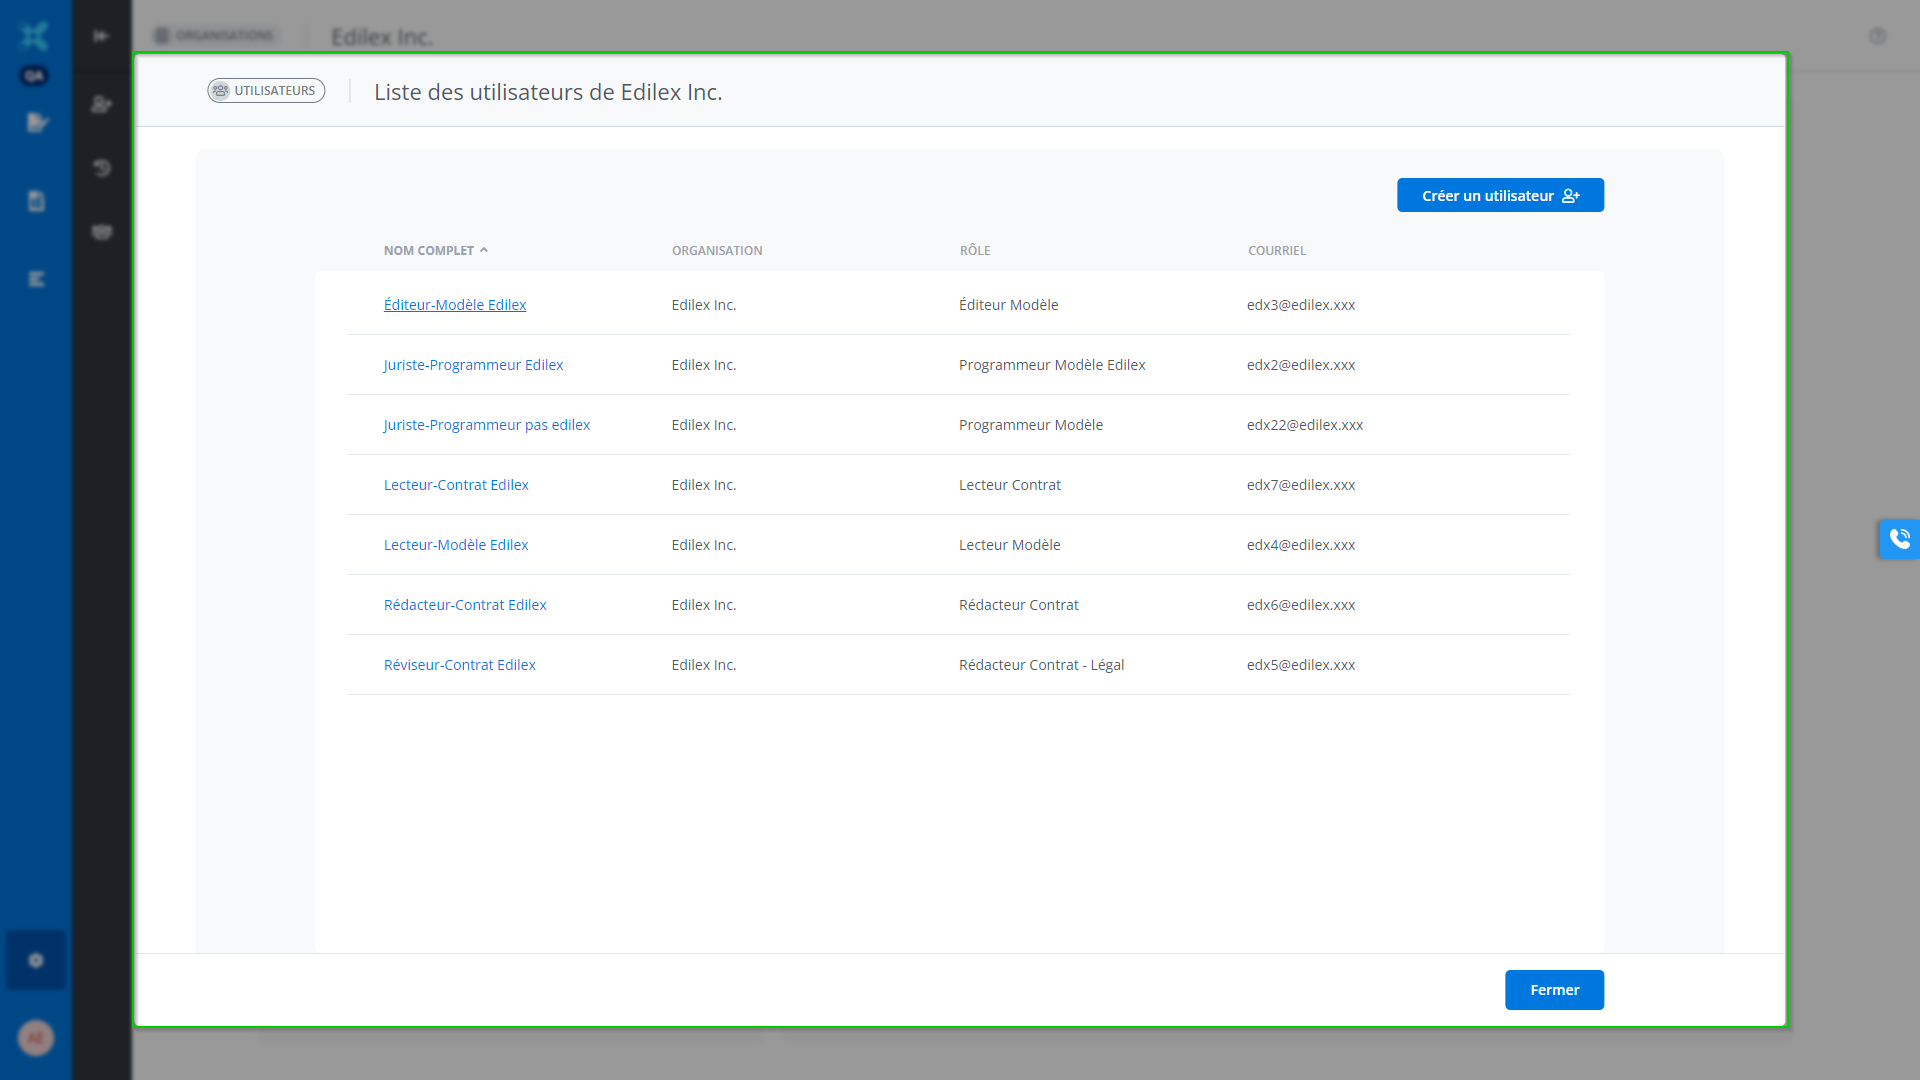Click the help icon at the top right

pyautogui.click(x=1877, y=36)
